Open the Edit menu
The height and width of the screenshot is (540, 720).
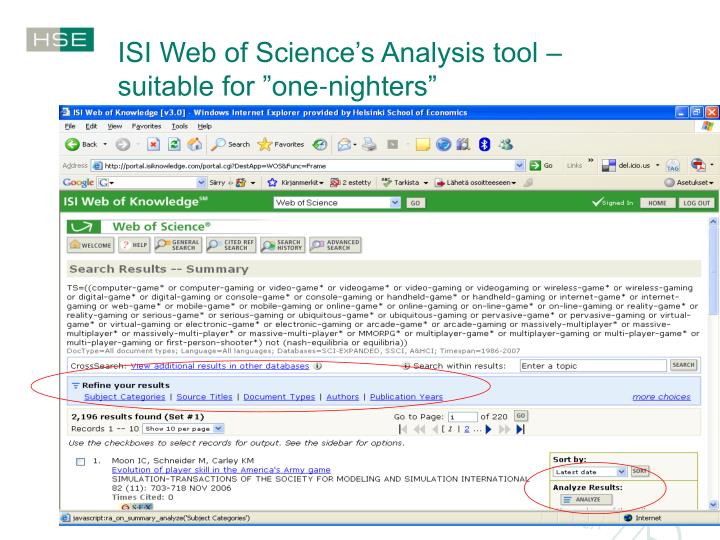point(91,126)
